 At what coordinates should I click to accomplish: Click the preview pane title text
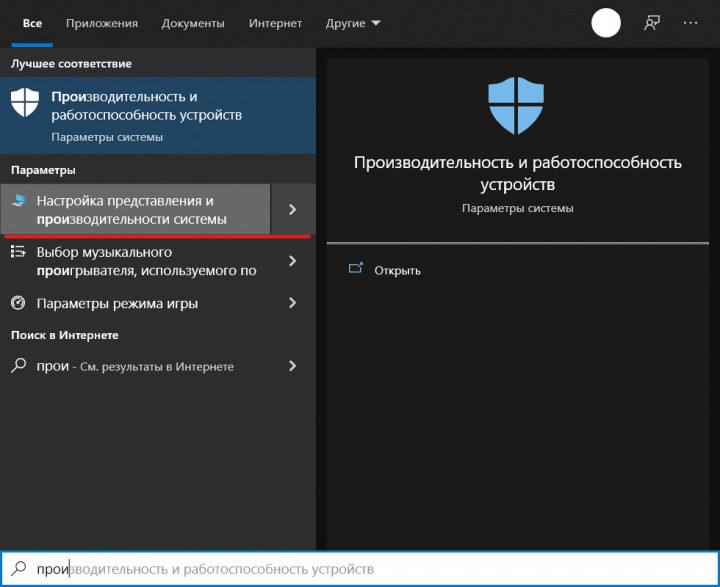point(518,173)
